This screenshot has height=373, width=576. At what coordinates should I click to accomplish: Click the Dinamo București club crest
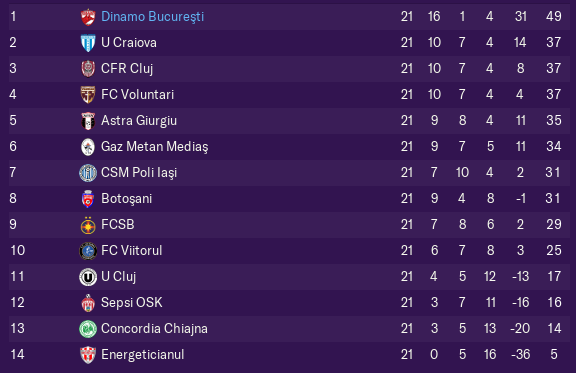(88, 17)
